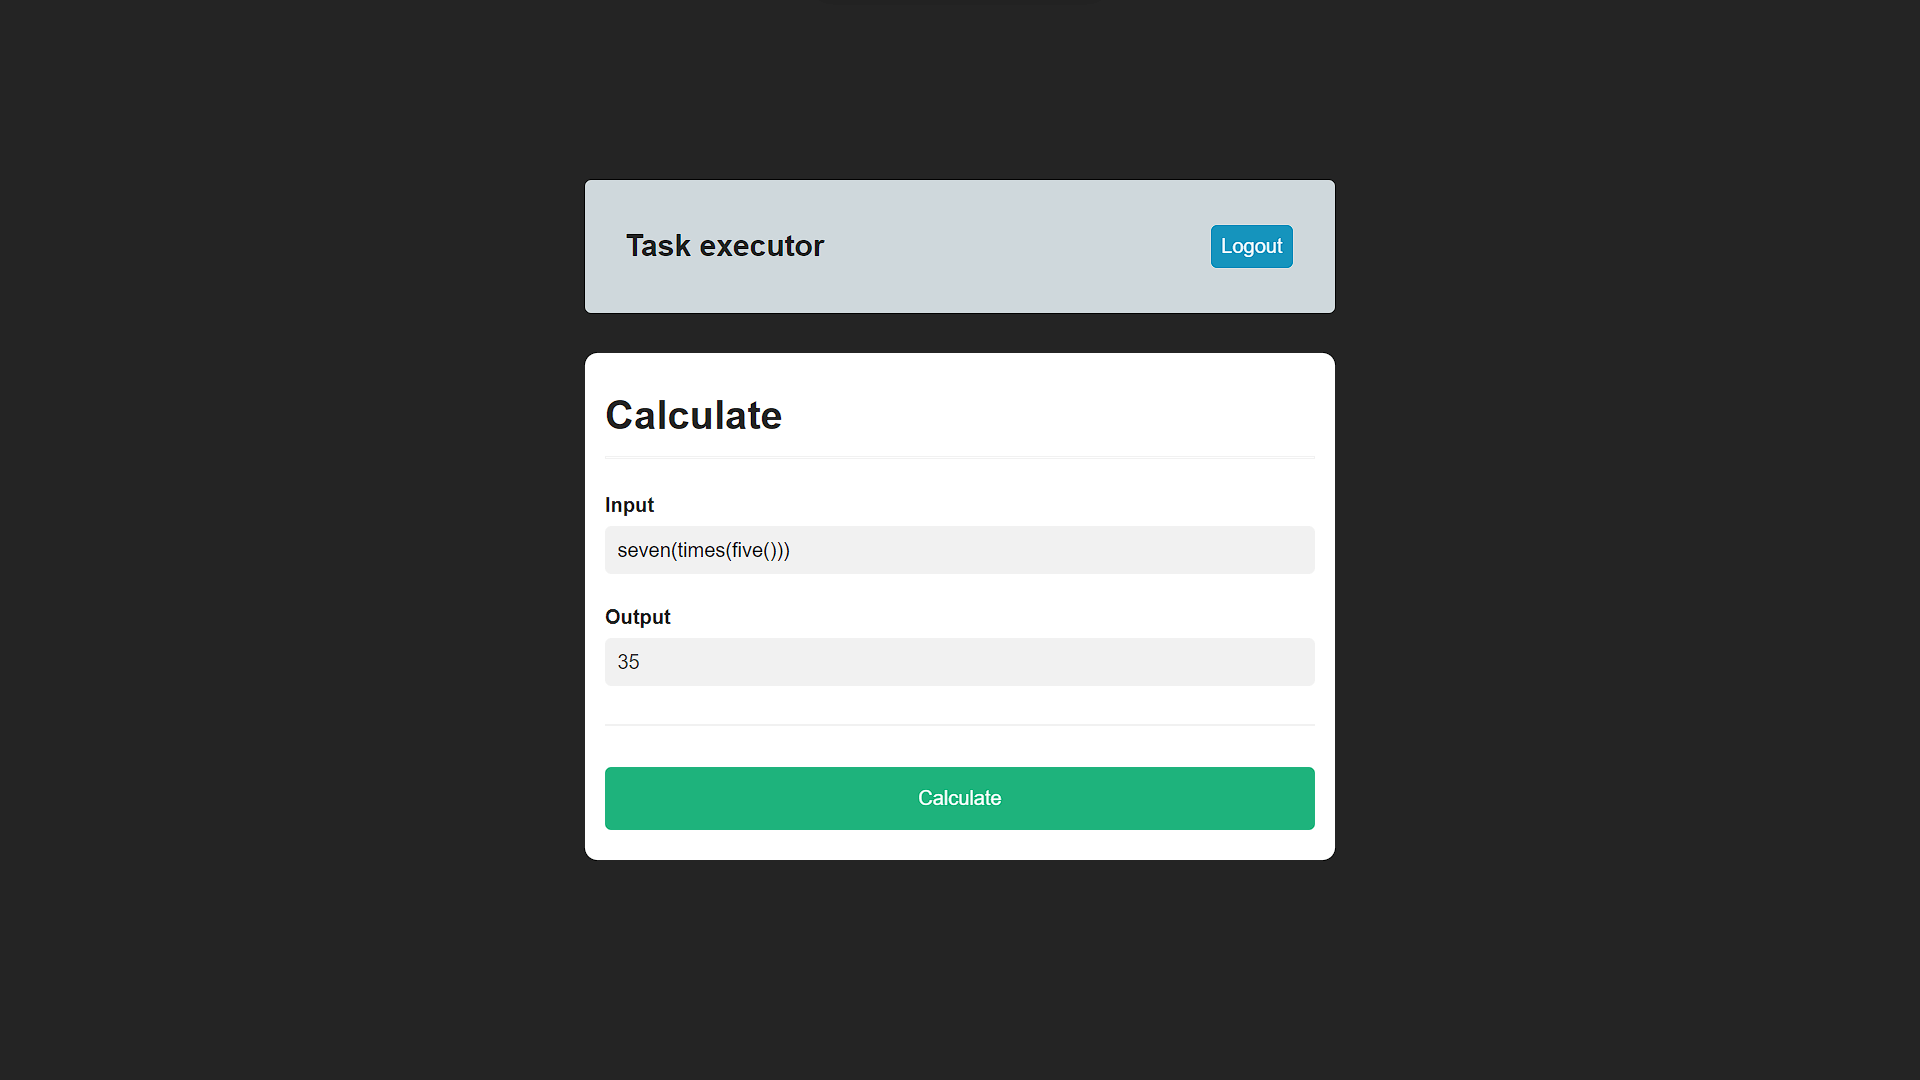Click the Input label text
This screenshot has height=1080, width=1920.
[x=629, y=505]
